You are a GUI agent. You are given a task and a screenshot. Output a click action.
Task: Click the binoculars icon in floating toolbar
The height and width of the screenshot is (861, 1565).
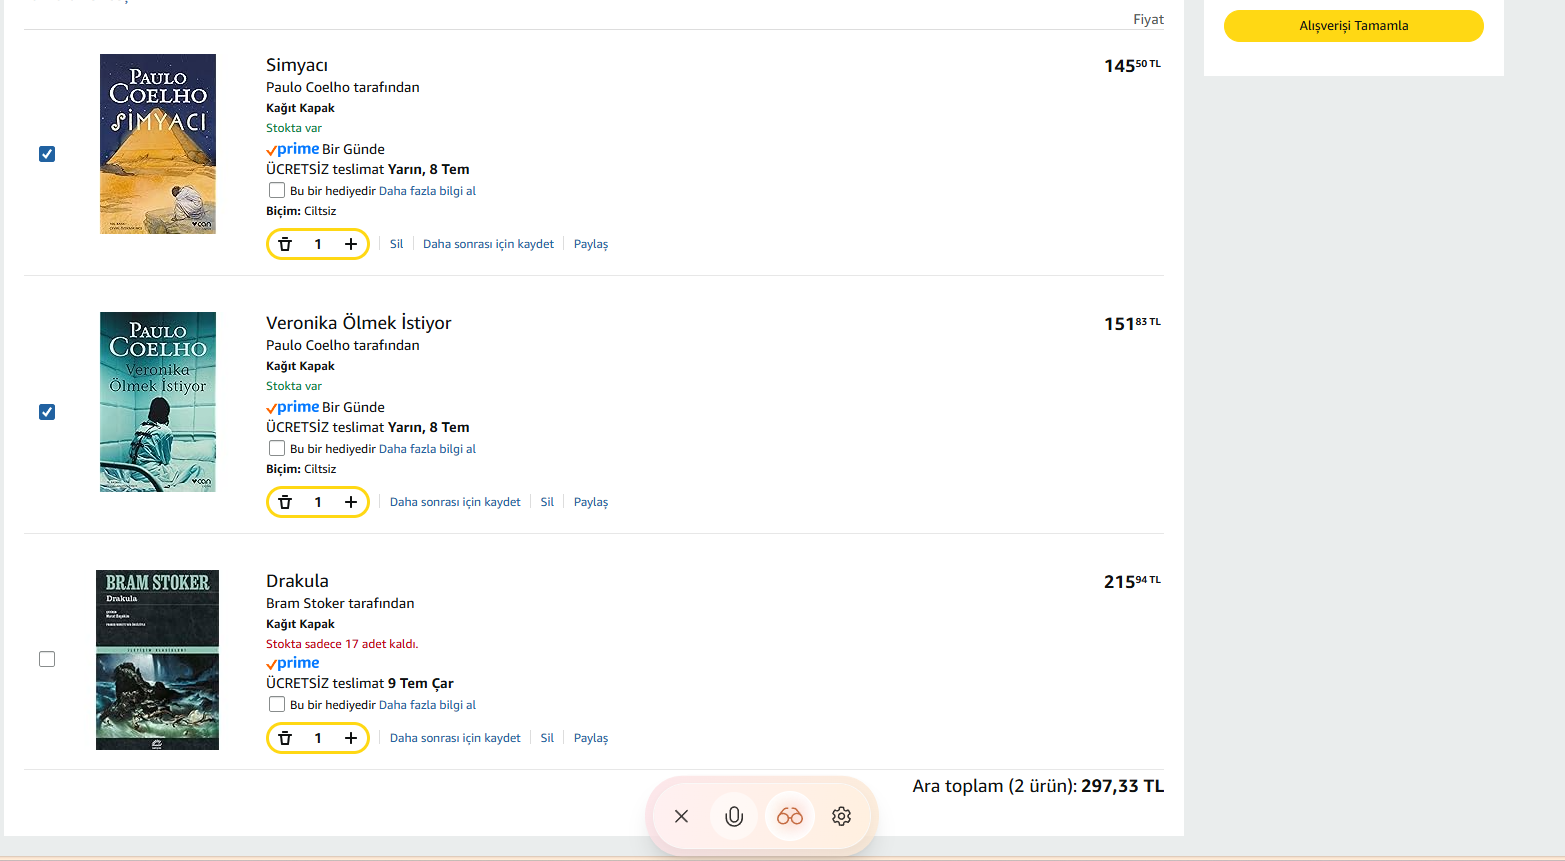(790, 816)
